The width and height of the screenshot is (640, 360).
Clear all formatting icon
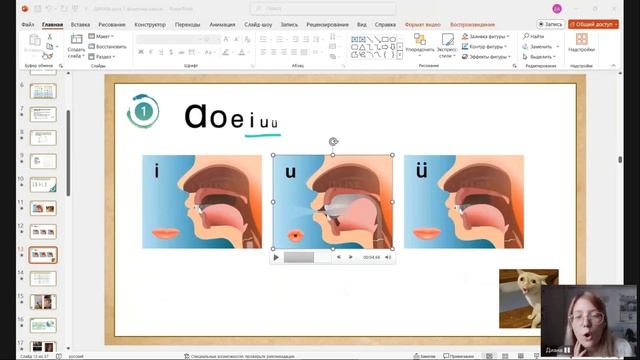pyautogui.click(x=247, y=39)
